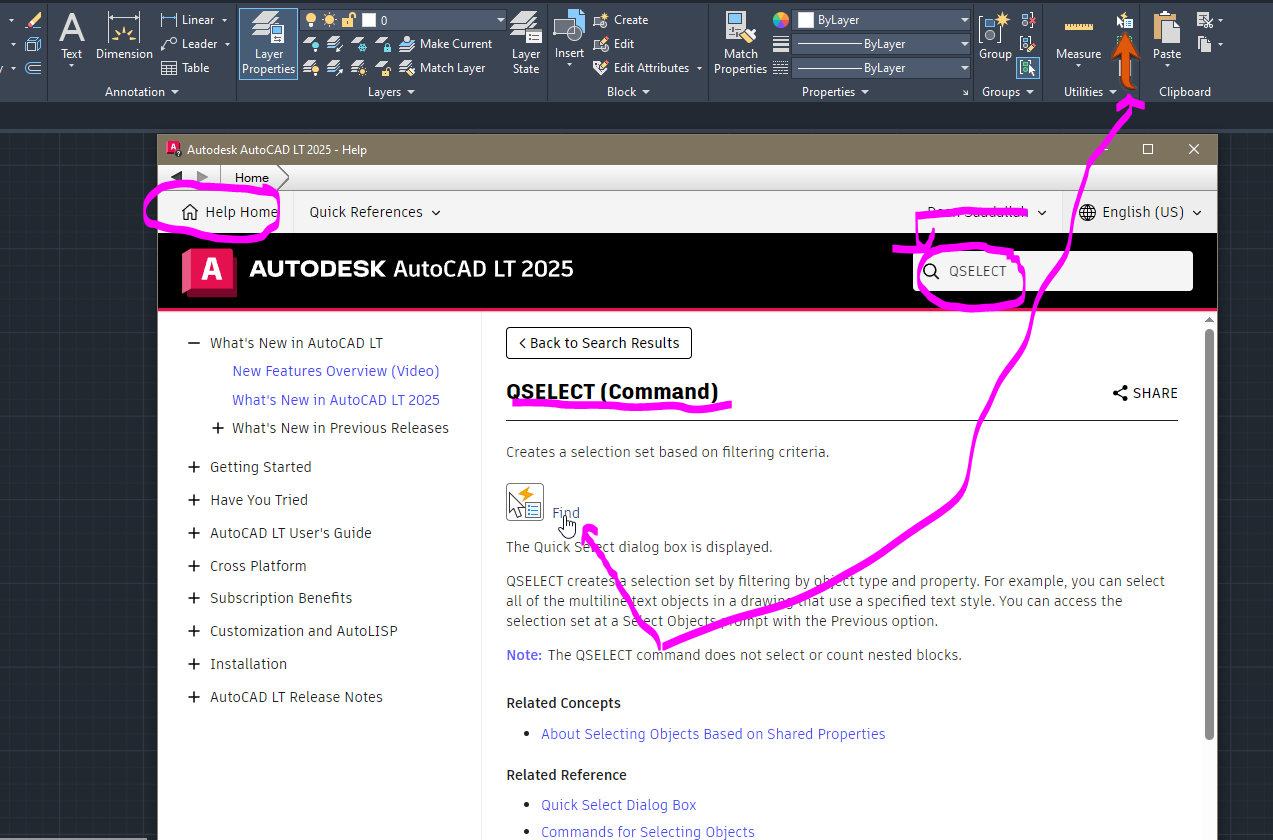Expand the Getting Started help section

(x=261, y=466)
